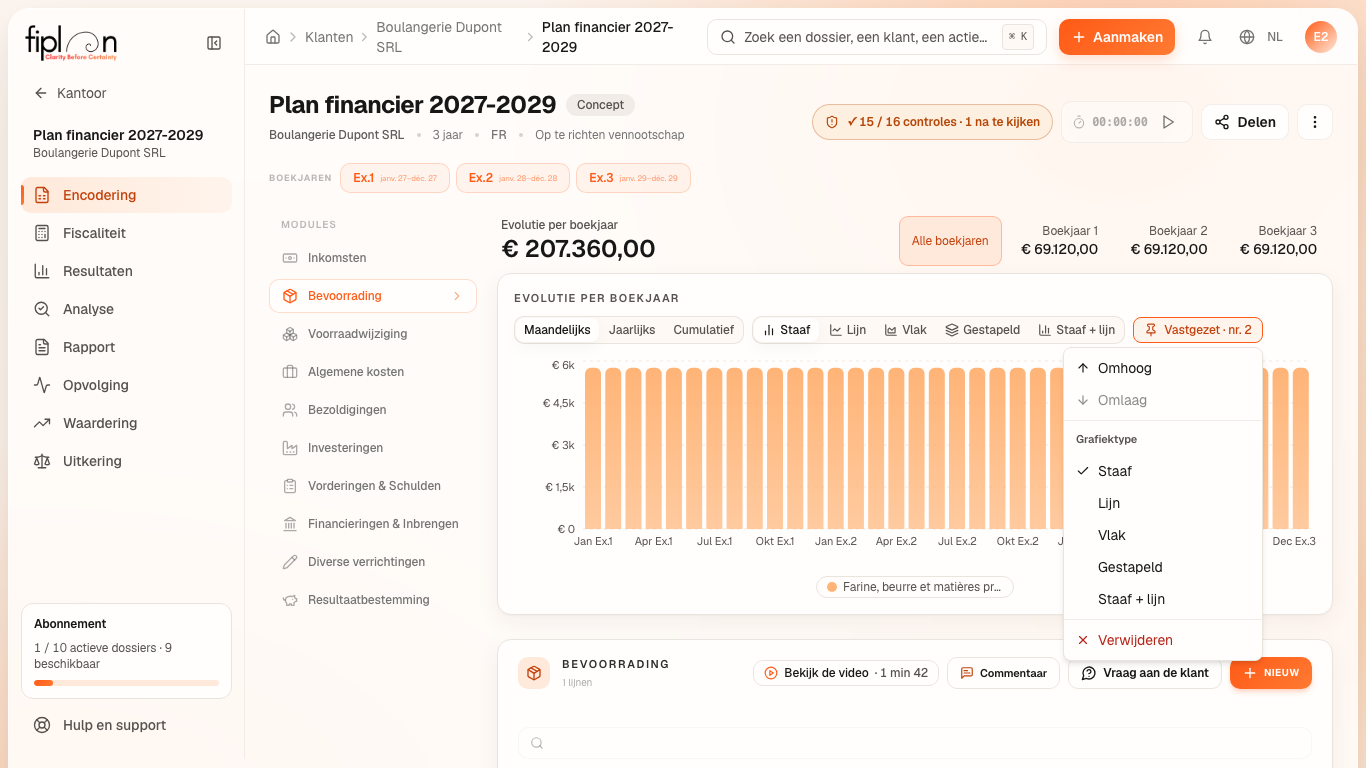Open the 15 / 16 controles status
Viewport: 1366px width, 768px height.
pyautogui.click(x=932, y=122)
